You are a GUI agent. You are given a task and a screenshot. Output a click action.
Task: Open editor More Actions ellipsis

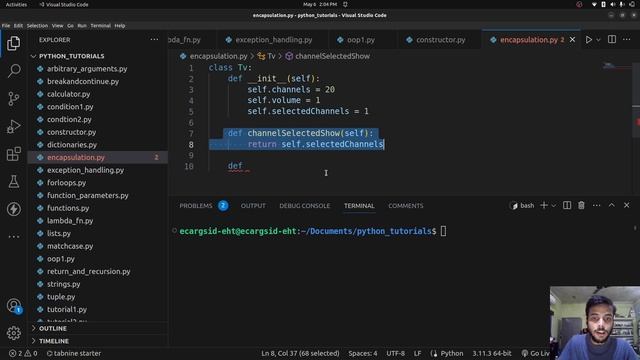(627, 40)
